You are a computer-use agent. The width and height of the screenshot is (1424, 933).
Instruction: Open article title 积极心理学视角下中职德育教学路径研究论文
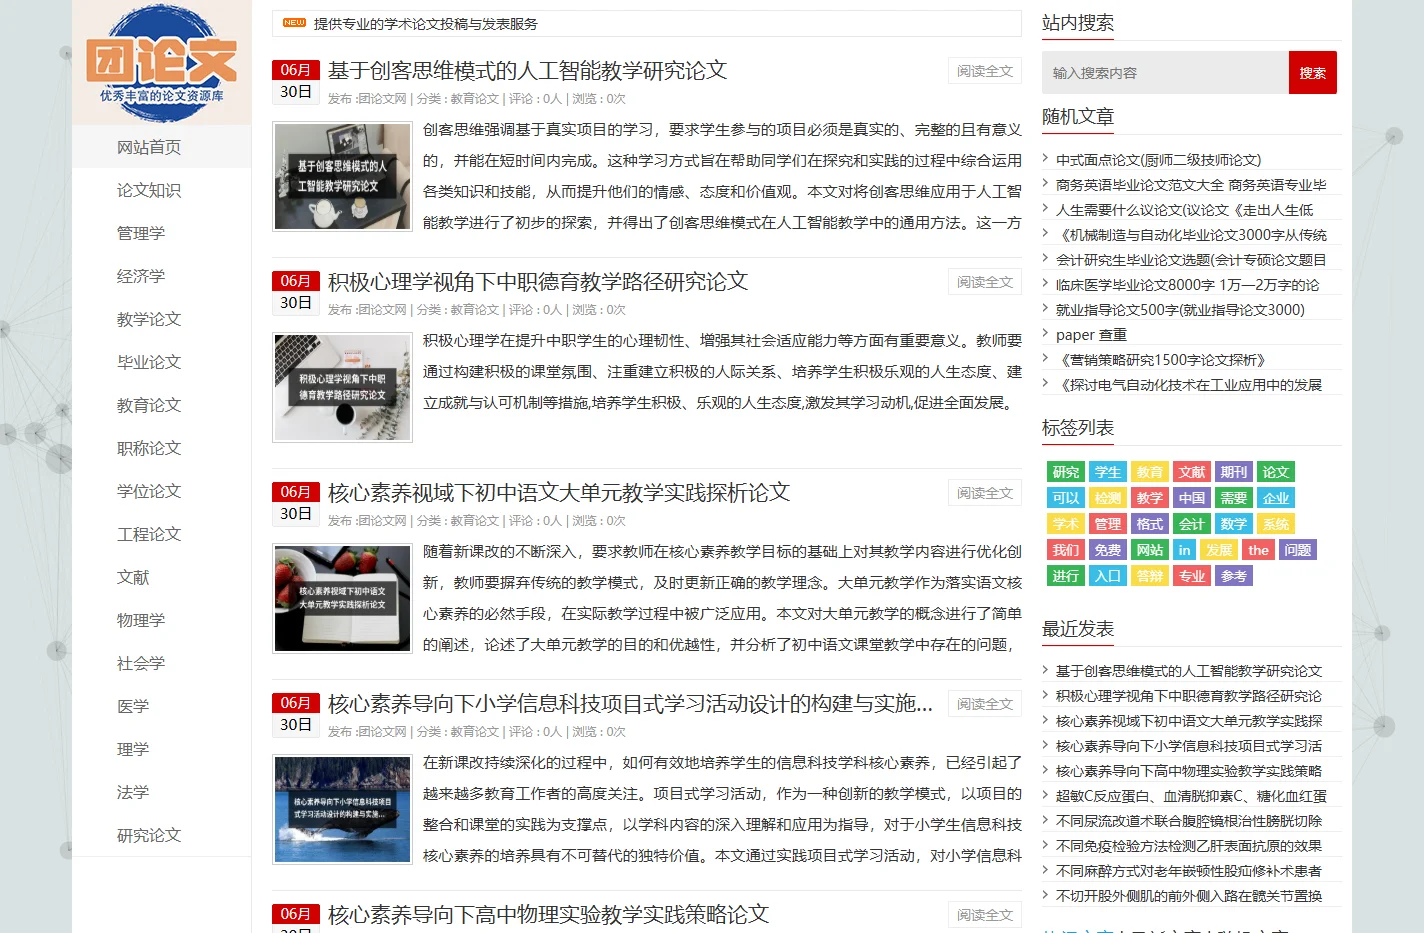click(538, 282)
